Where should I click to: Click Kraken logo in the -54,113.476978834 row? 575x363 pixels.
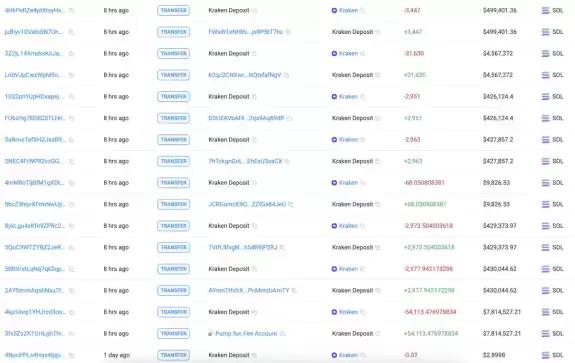(334, 312)
